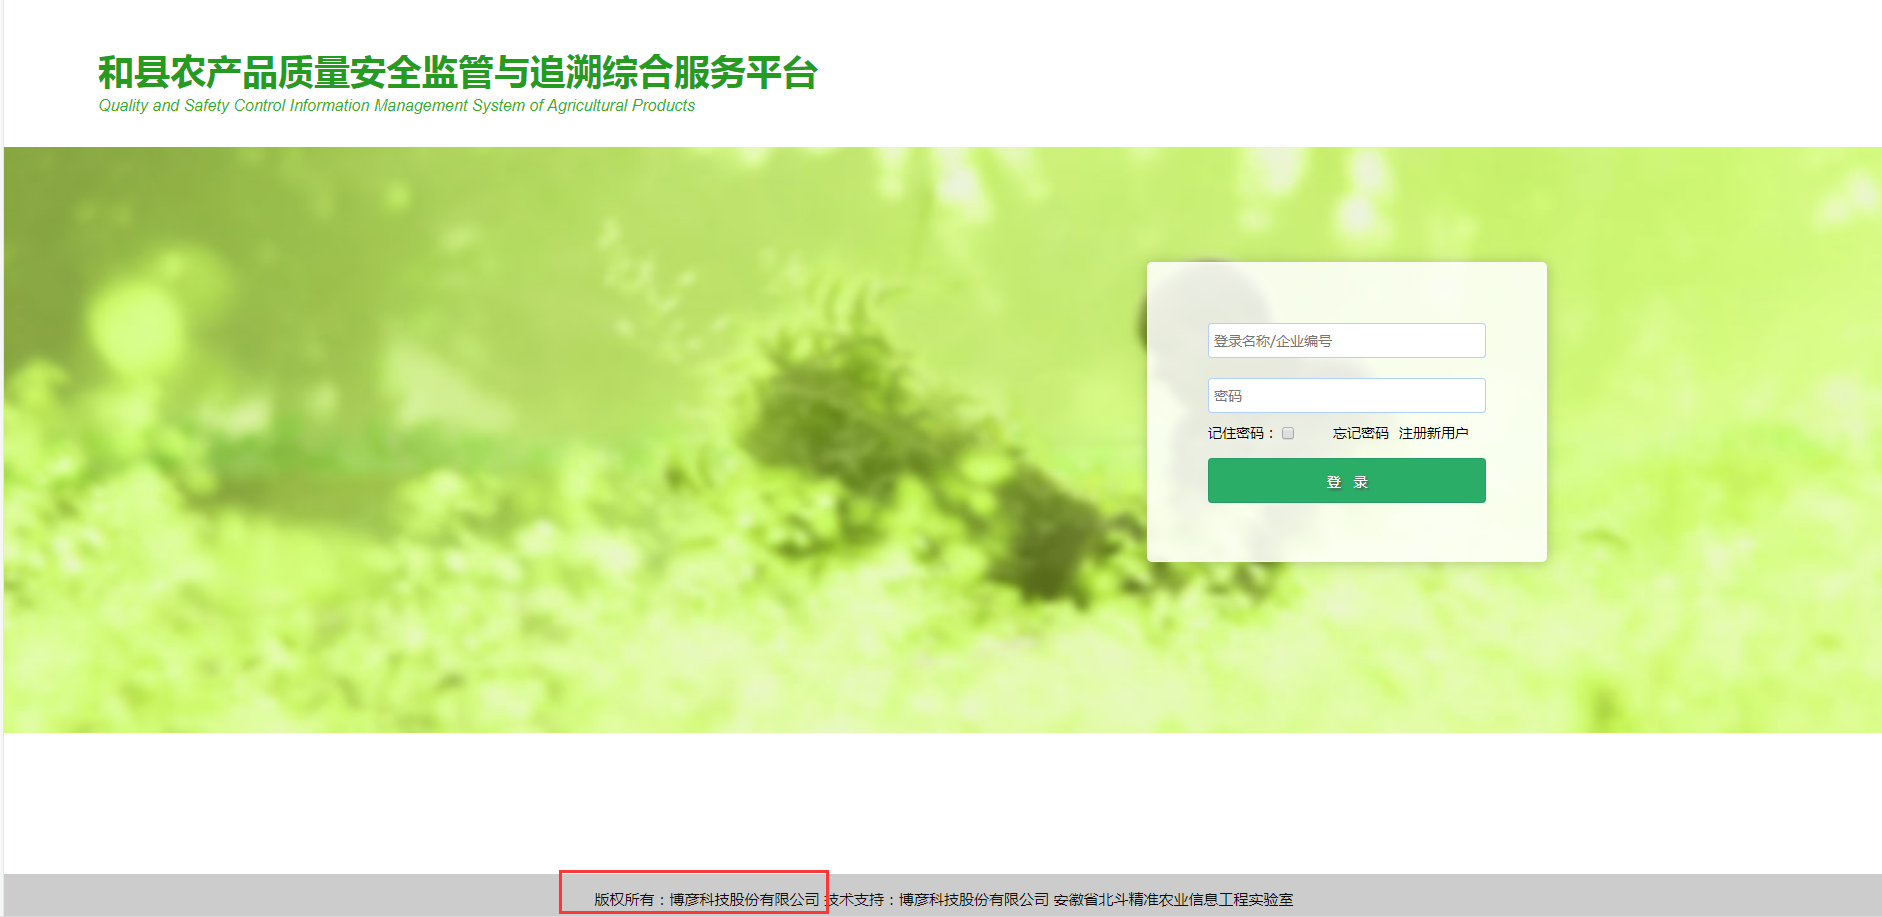
Task: Click the 技术支持：博彦科技股份有限公司 footer text
Action: 938,899
